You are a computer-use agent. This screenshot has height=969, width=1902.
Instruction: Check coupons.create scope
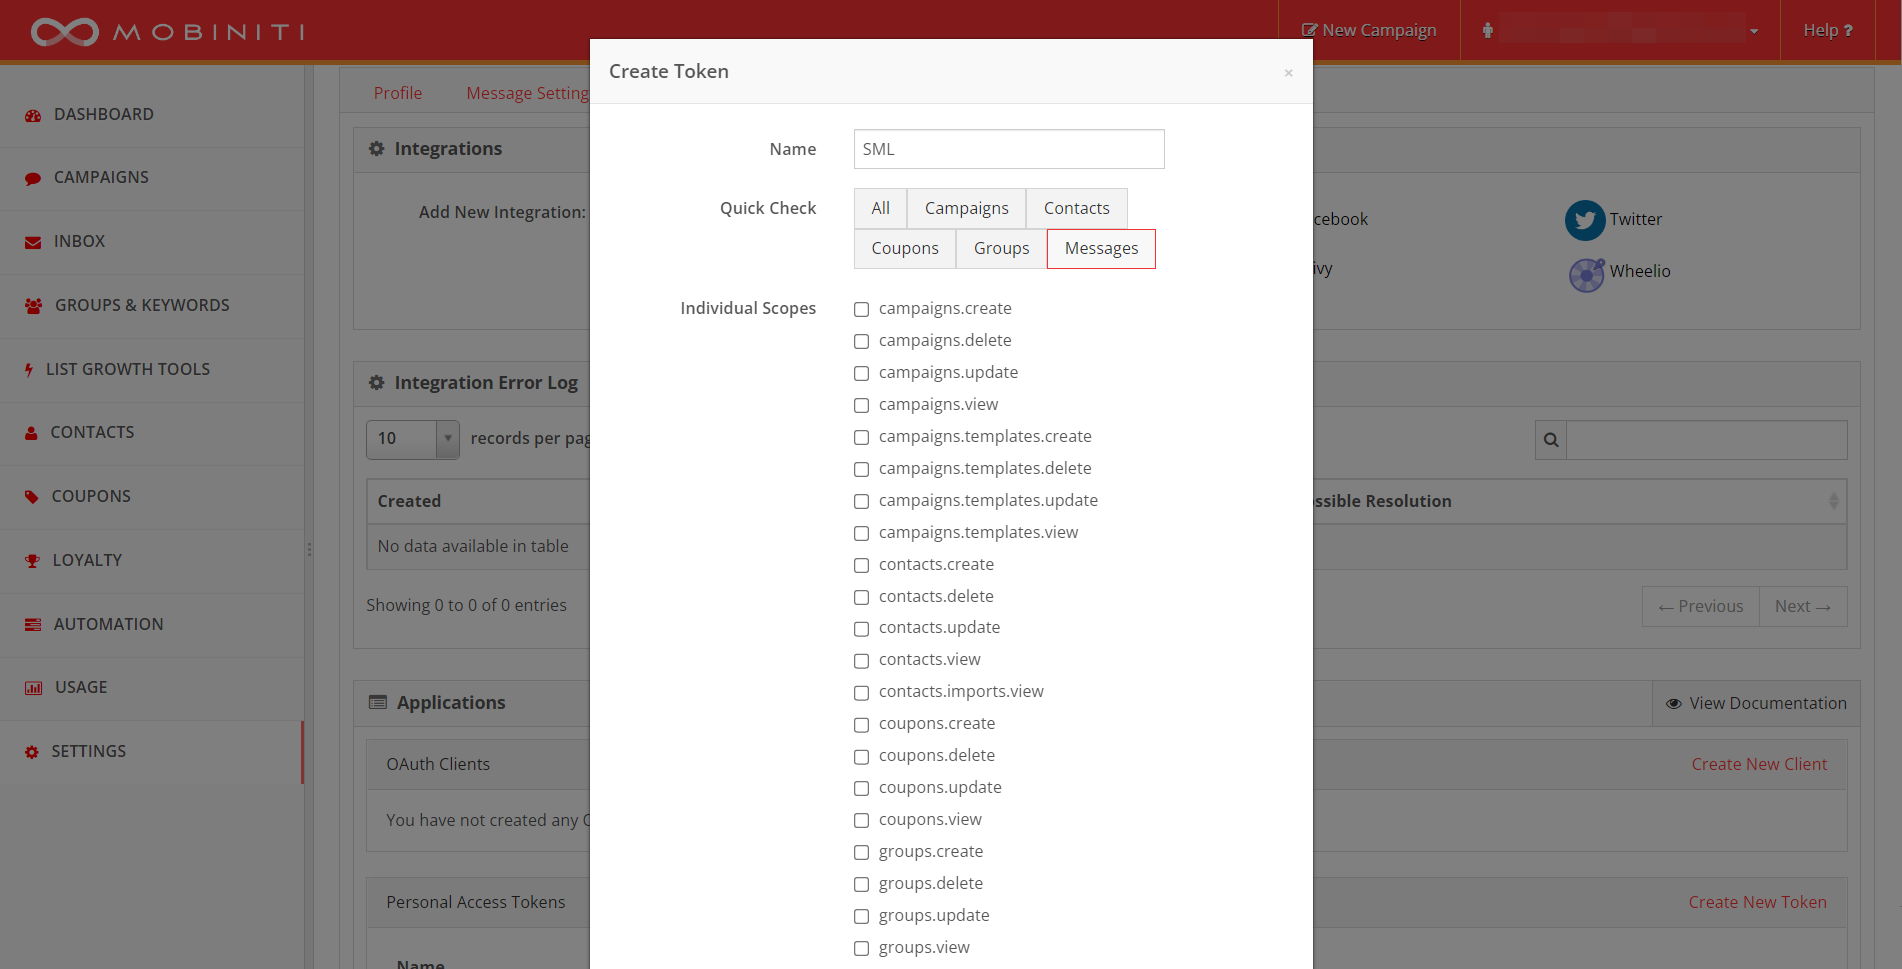point(861,725)
